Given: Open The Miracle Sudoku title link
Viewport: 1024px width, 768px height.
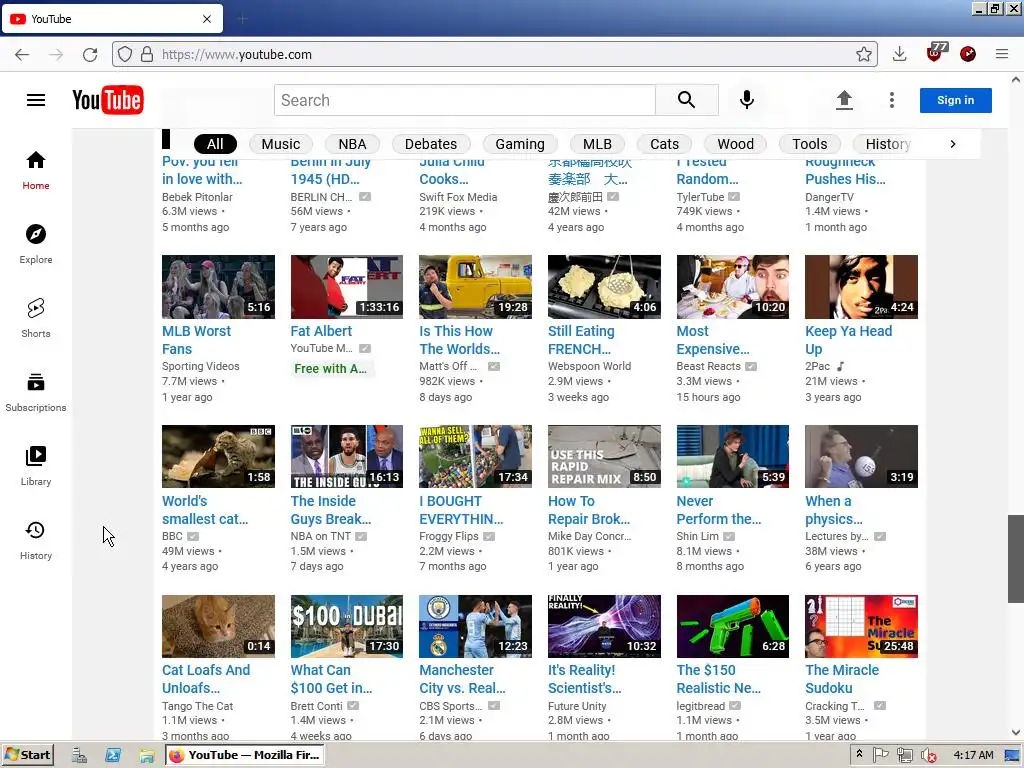Looking at the screenshot, I should click(842, 679).
